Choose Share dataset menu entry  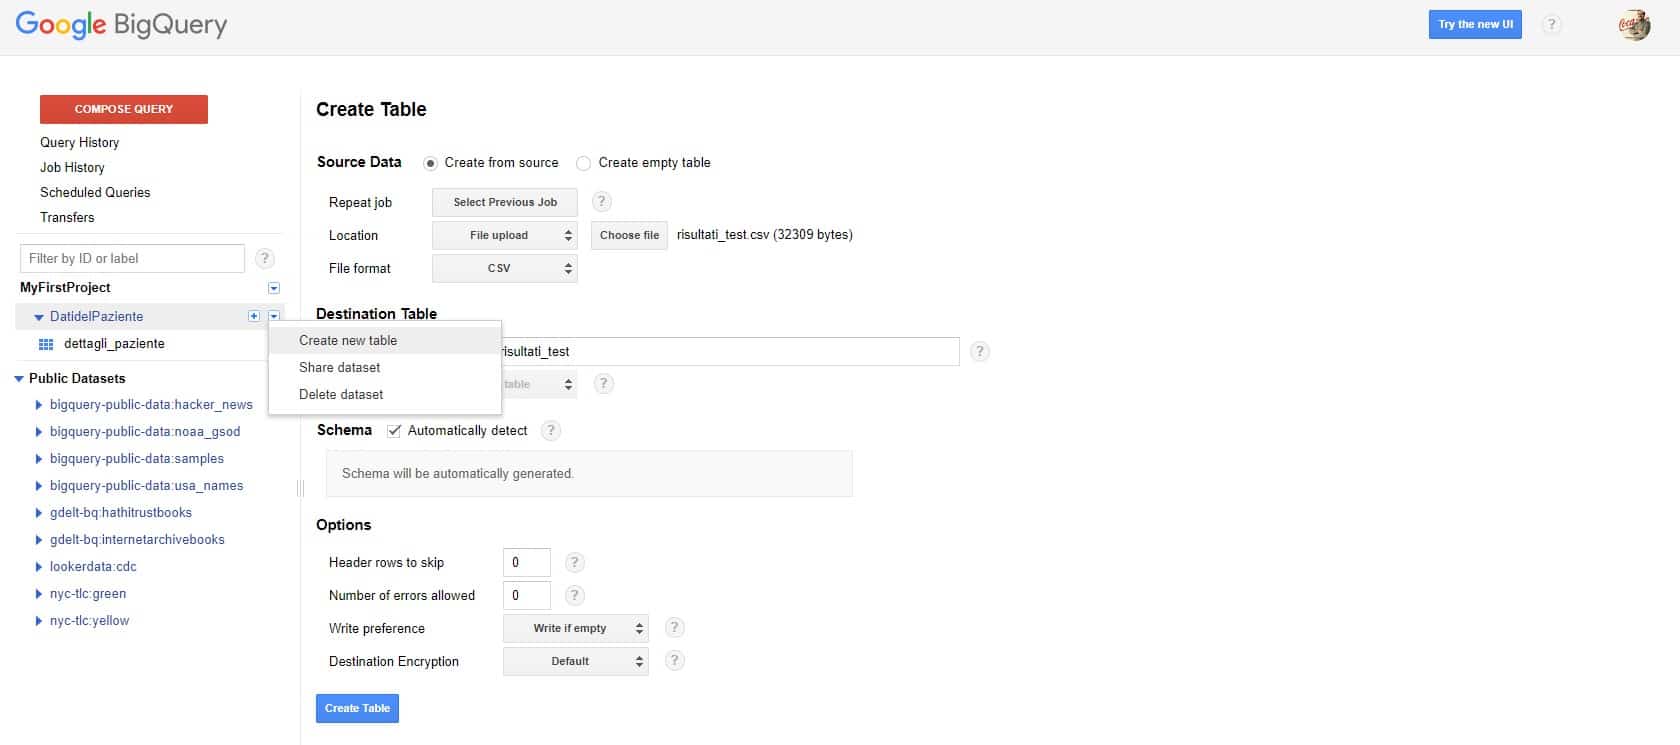tap(385, 367)
